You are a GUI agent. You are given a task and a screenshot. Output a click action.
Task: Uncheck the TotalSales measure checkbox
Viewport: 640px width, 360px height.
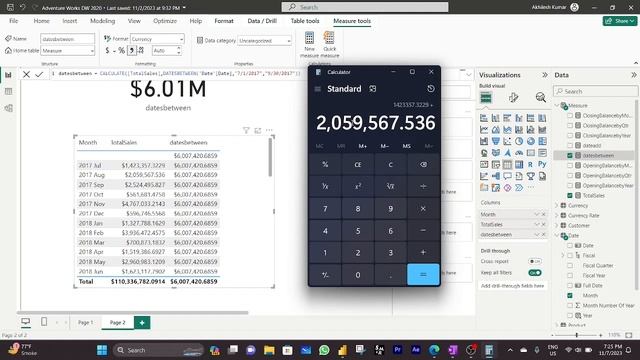click(x=570, y=196)
